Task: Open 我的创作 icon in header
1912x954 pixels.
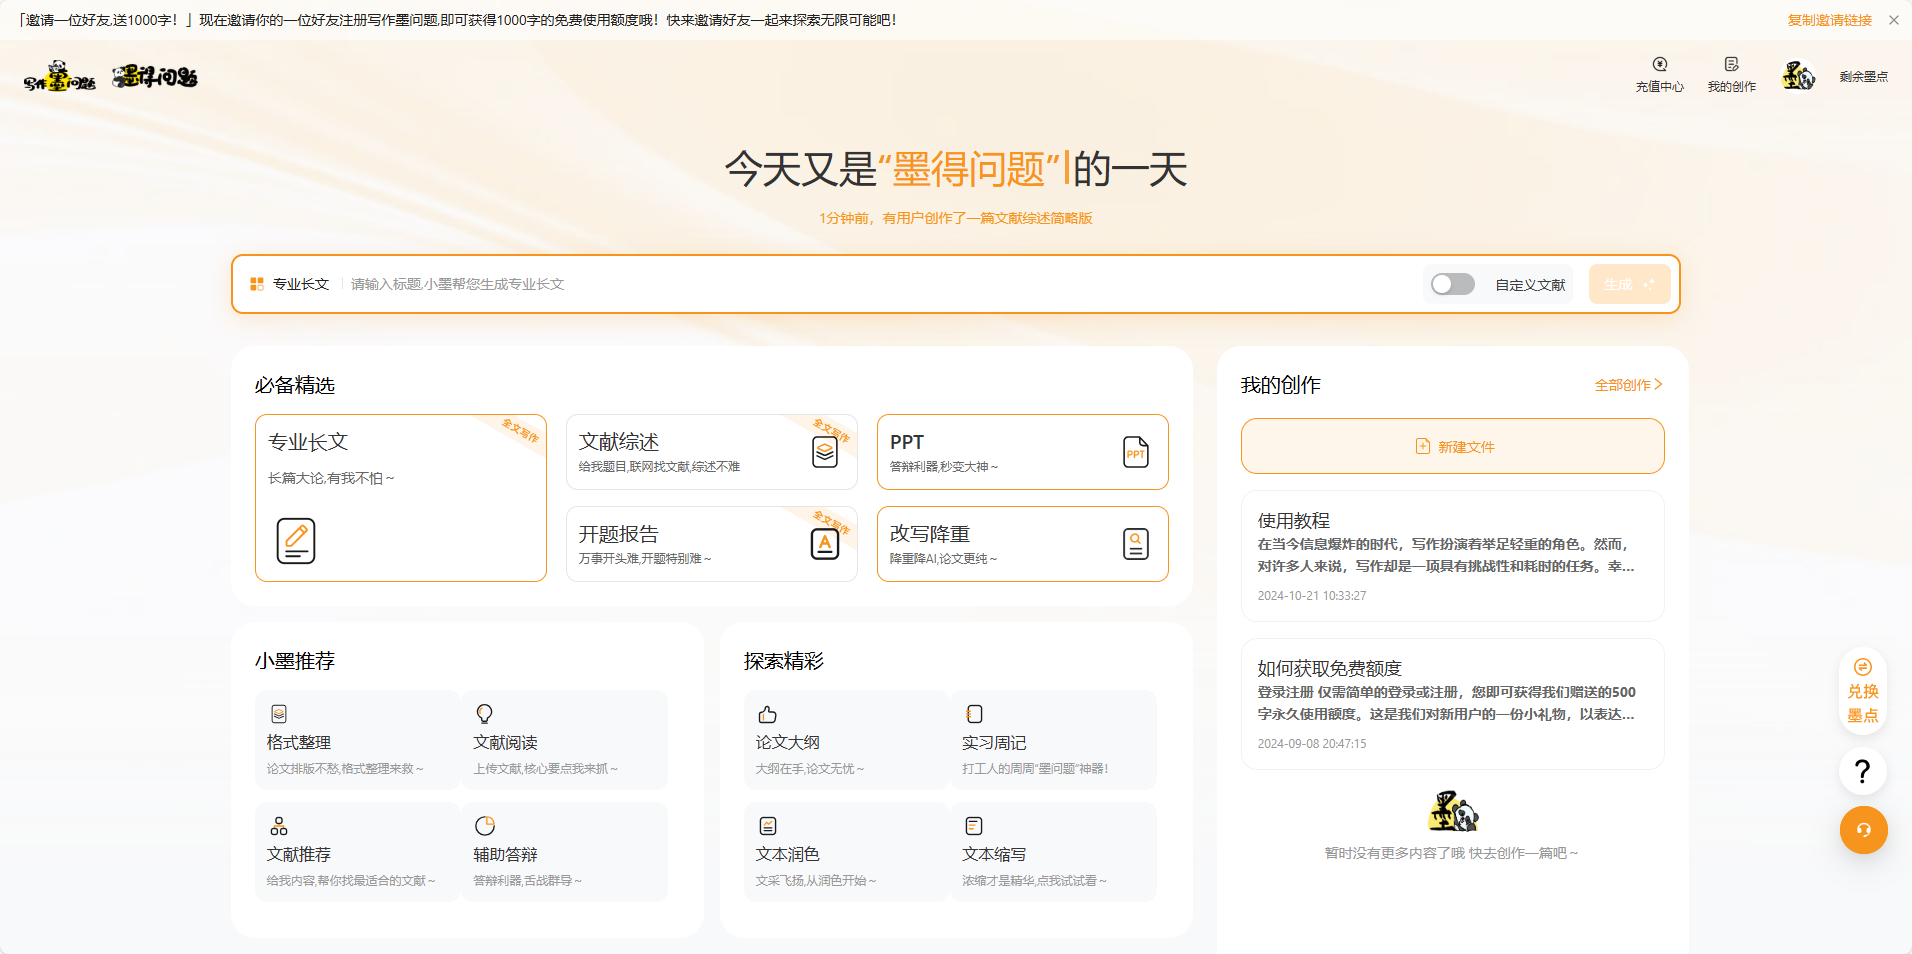Action: (1731, 65)
